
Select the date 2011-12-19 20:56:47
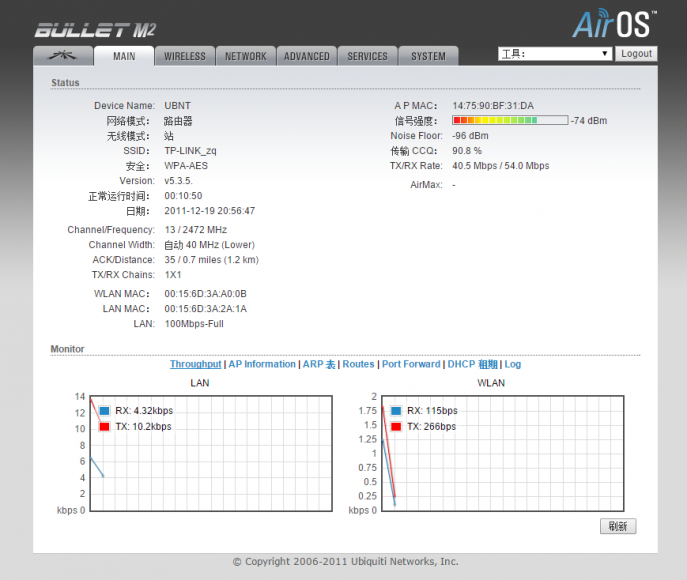[x=209, y=211]
